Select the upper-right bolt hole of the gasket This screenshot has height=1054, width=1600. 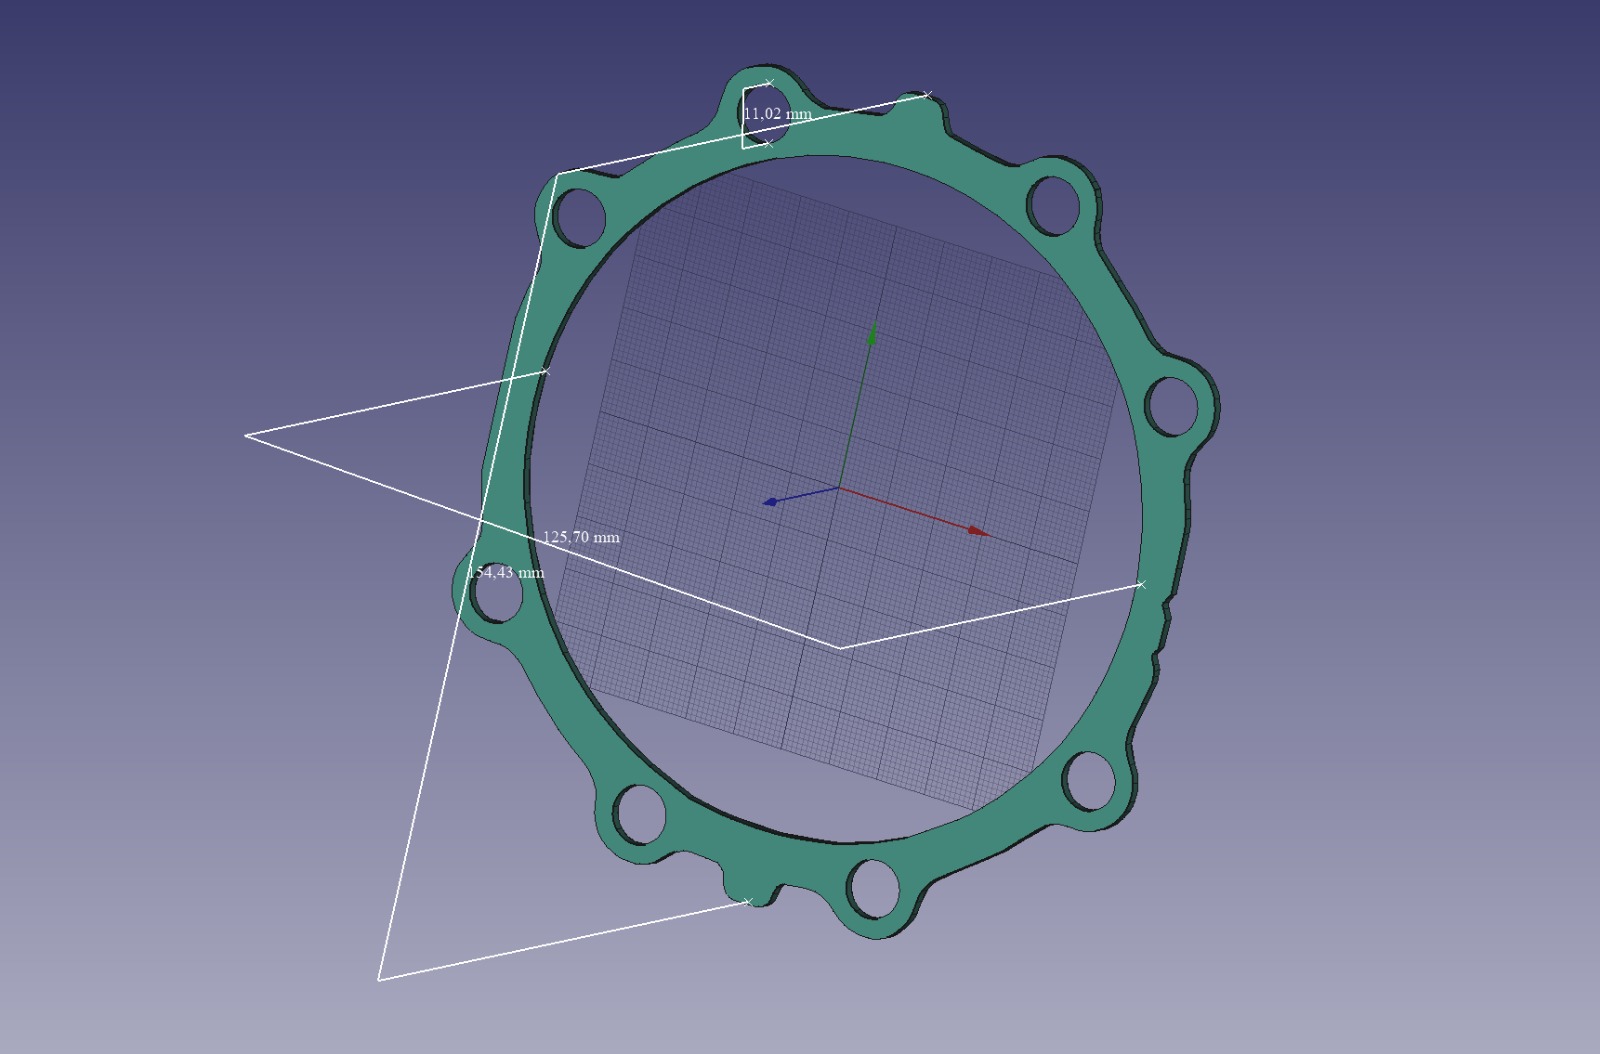1054,204
